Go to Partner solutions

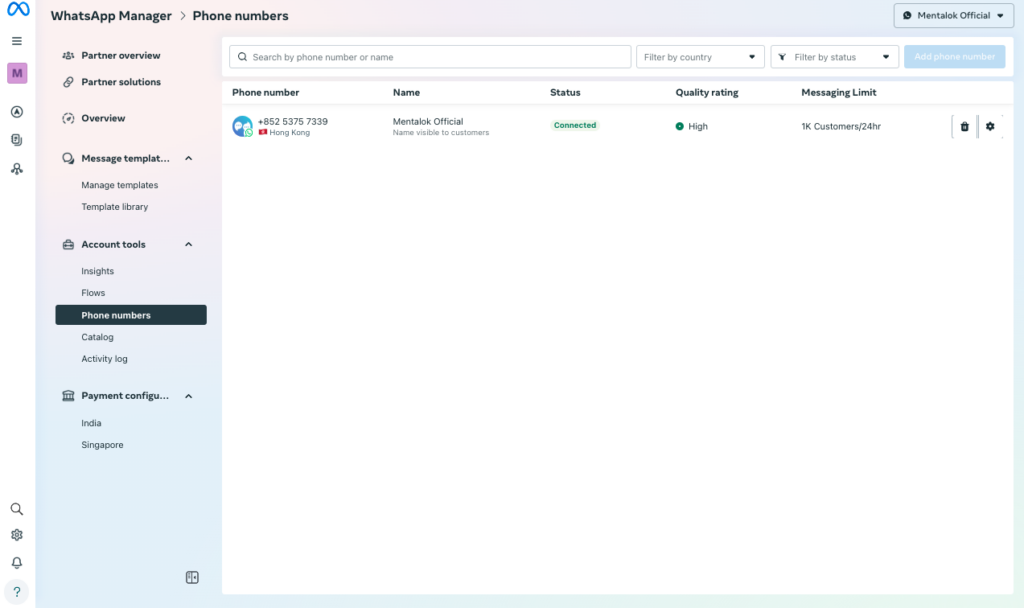point(121,82)
